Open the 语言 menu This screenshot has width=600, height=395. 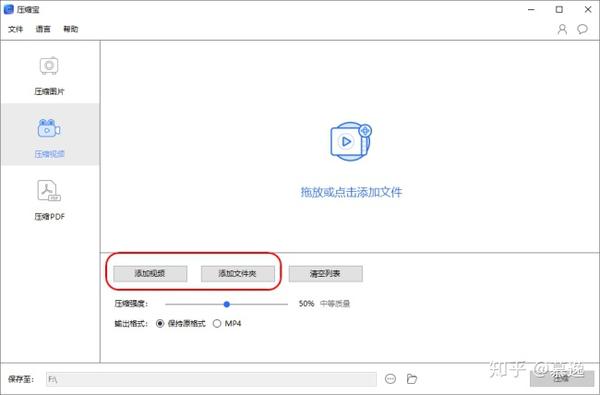43,29
